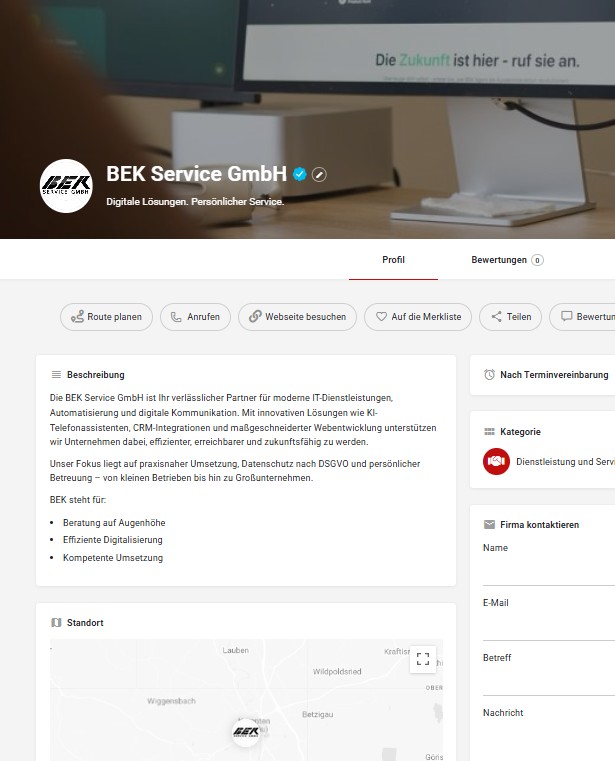Viewport: 615px width, 761px height.
Task: Open the Bewertungen tab
Action: coord(507,260)
